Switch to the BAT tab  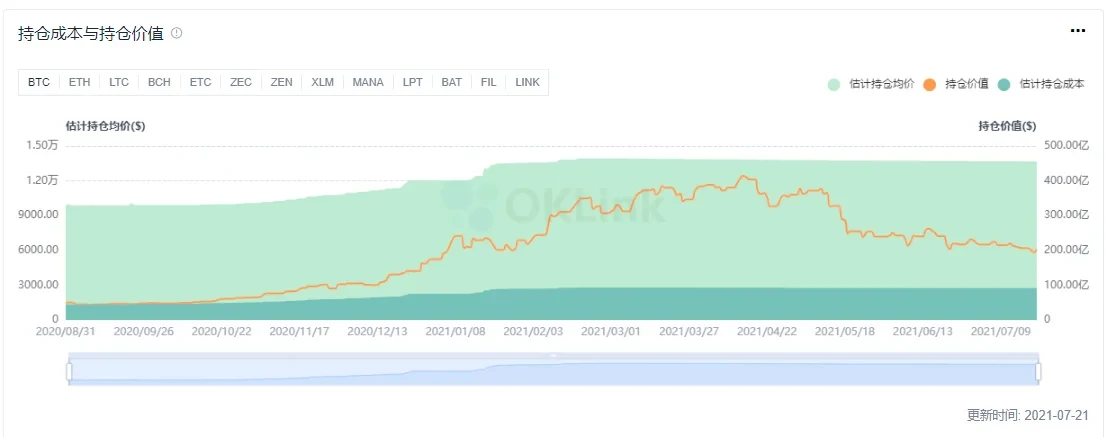[452, 82]
